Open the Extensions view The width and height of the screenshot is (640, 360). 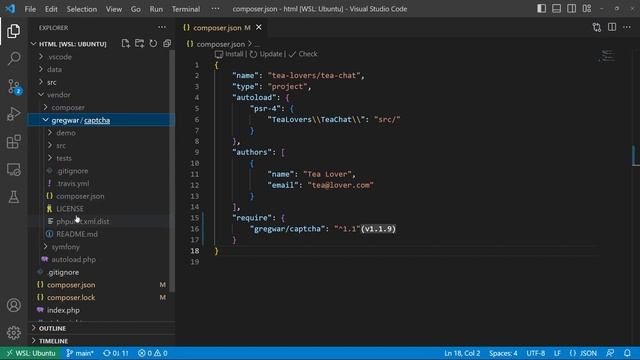pos(13,142)
